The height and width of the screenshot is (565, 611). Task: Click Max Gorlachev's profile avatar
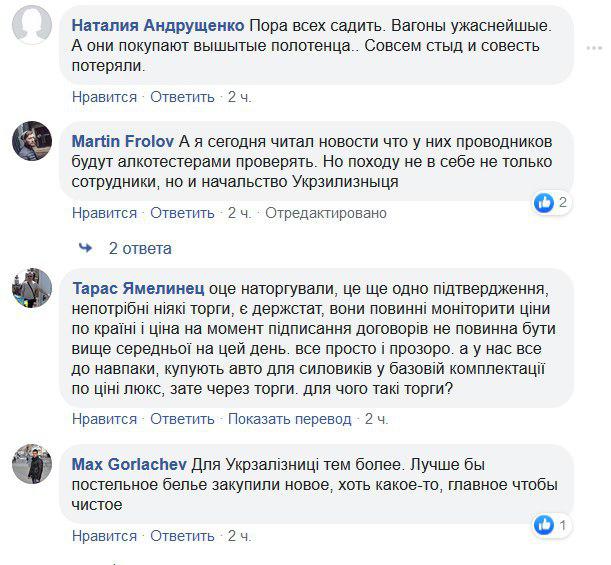(x=32, y=464)
